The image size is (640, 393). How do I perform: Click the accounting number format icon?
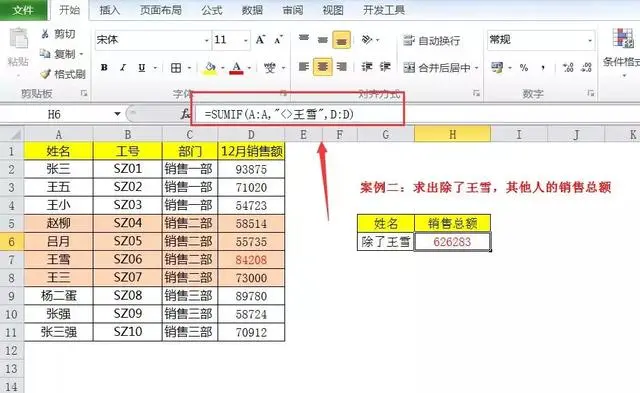[497, 67]
